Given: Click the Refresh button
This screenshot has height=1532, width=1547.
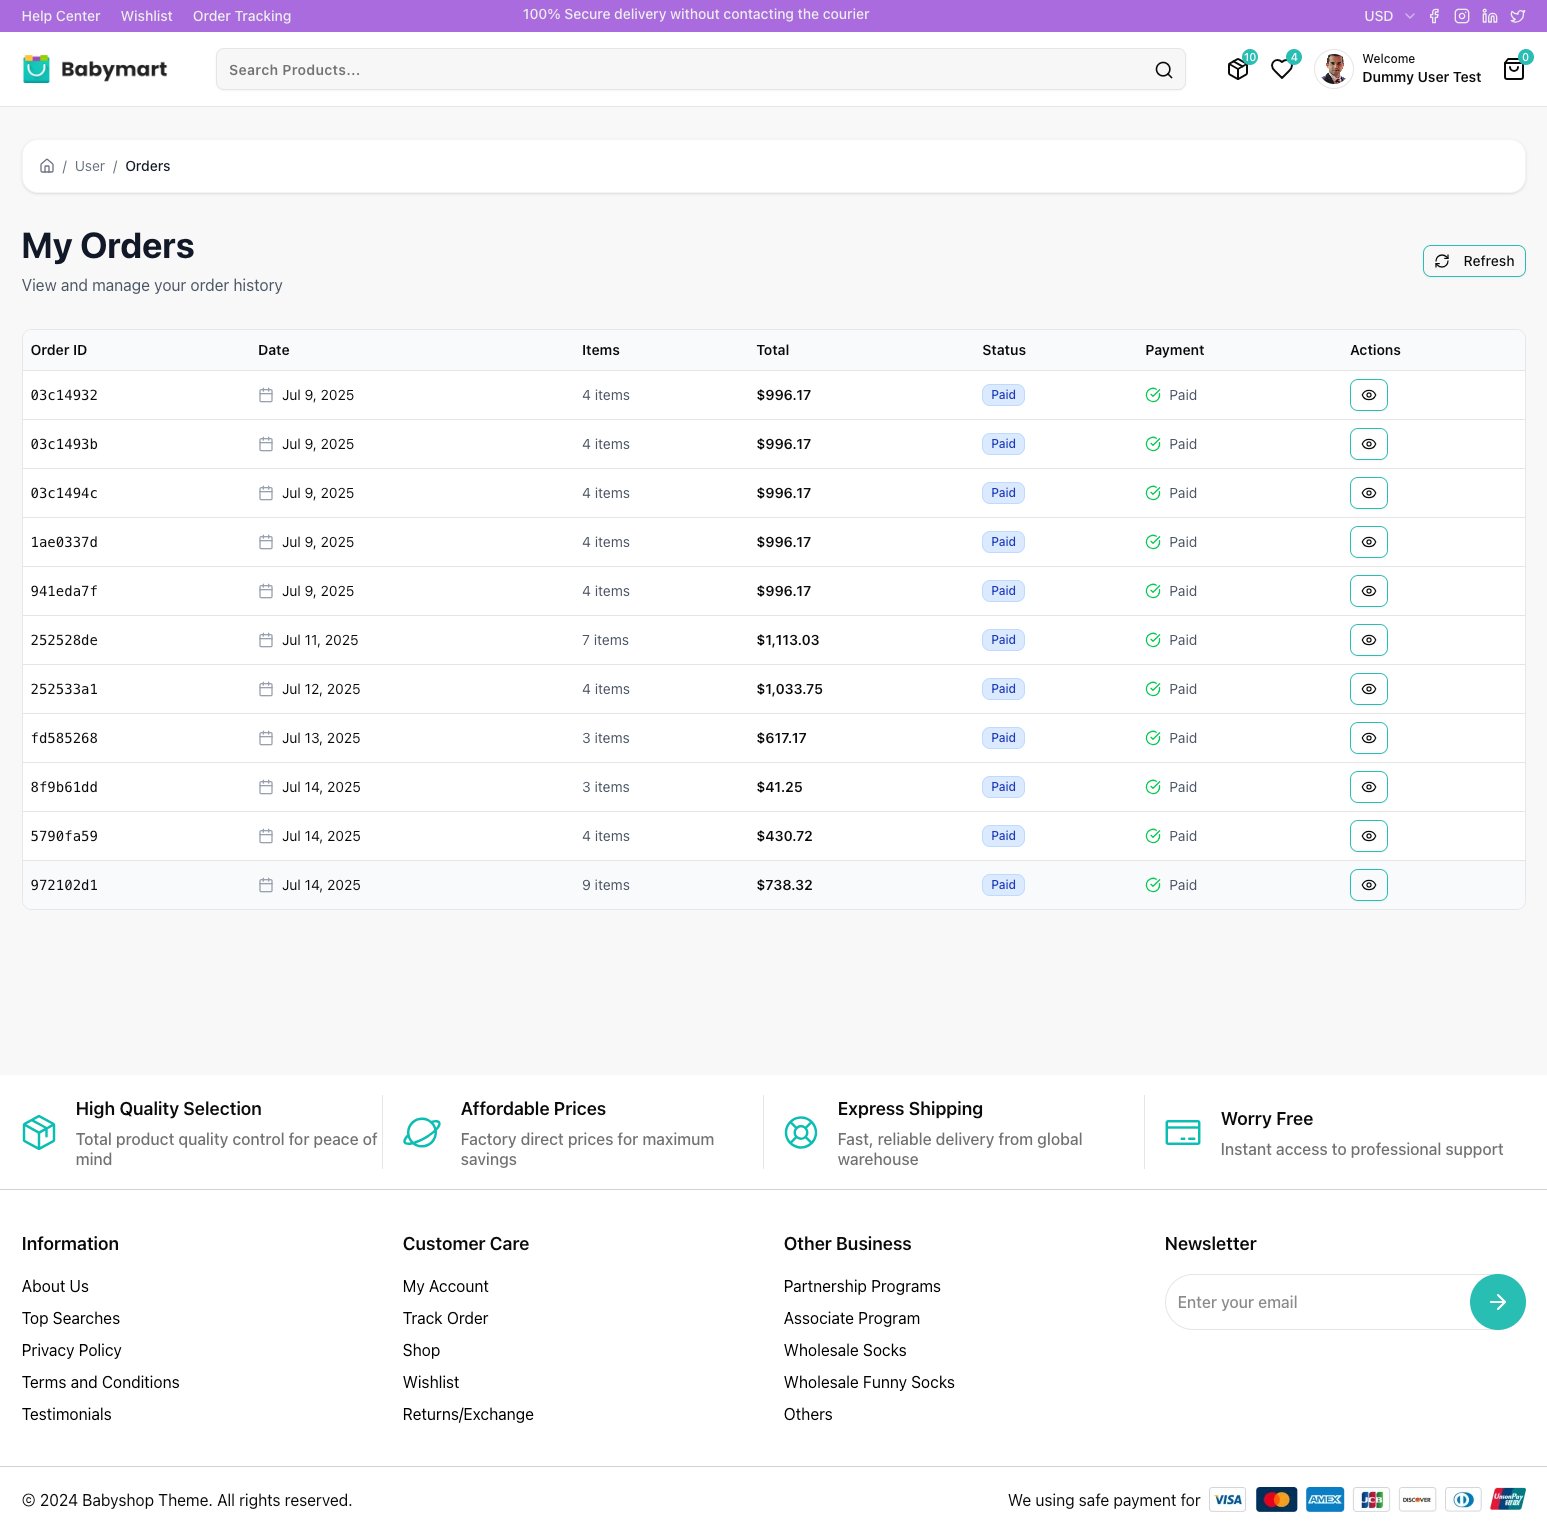Looking at the screenshot, I should click(x=1473, y=261).
